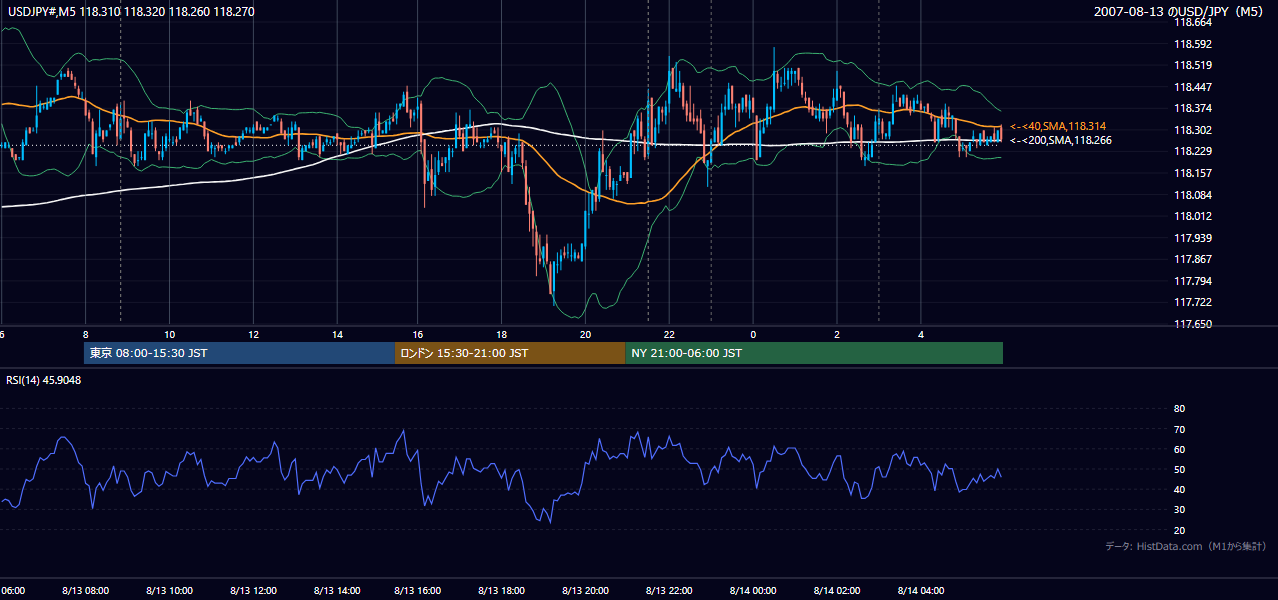Click price axis label 118.302

click(x=1193, y=130)
